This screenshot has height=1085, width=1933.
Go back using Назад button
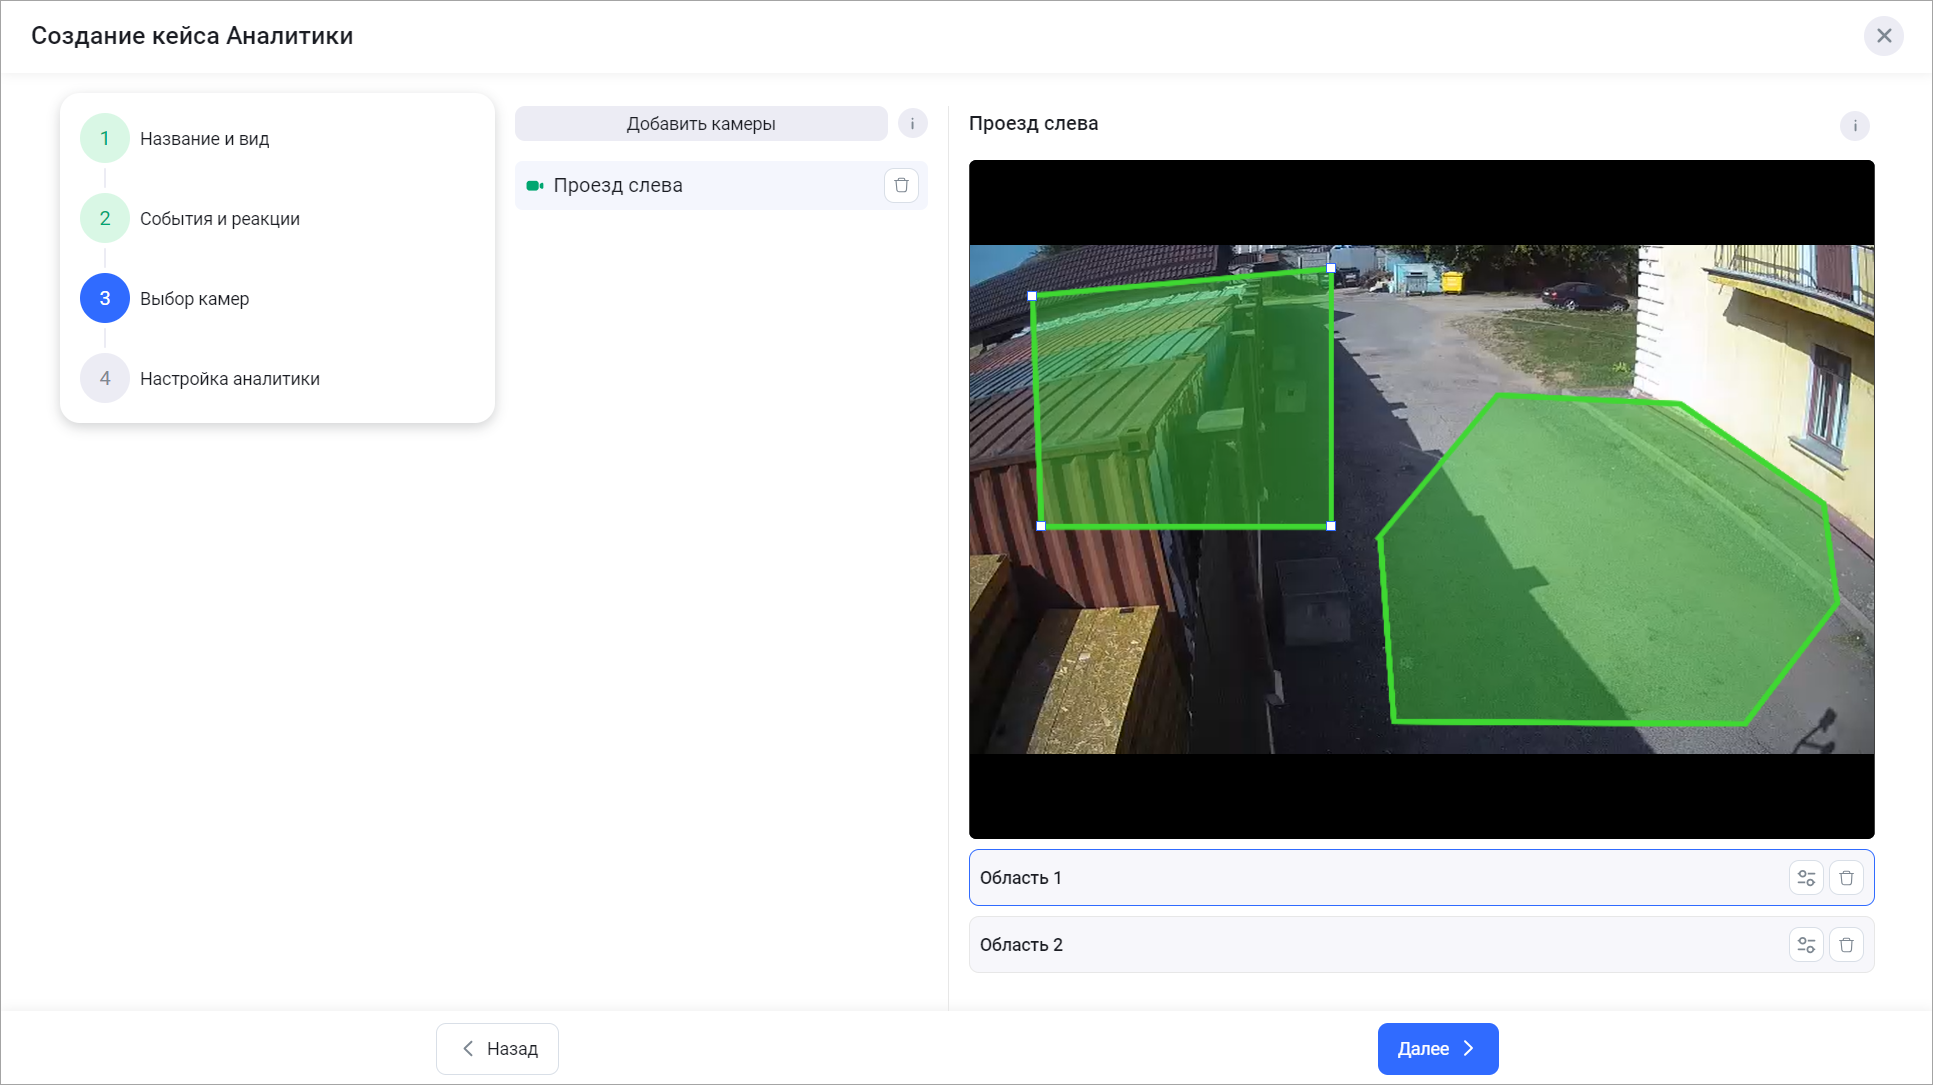pos(497,1049)
